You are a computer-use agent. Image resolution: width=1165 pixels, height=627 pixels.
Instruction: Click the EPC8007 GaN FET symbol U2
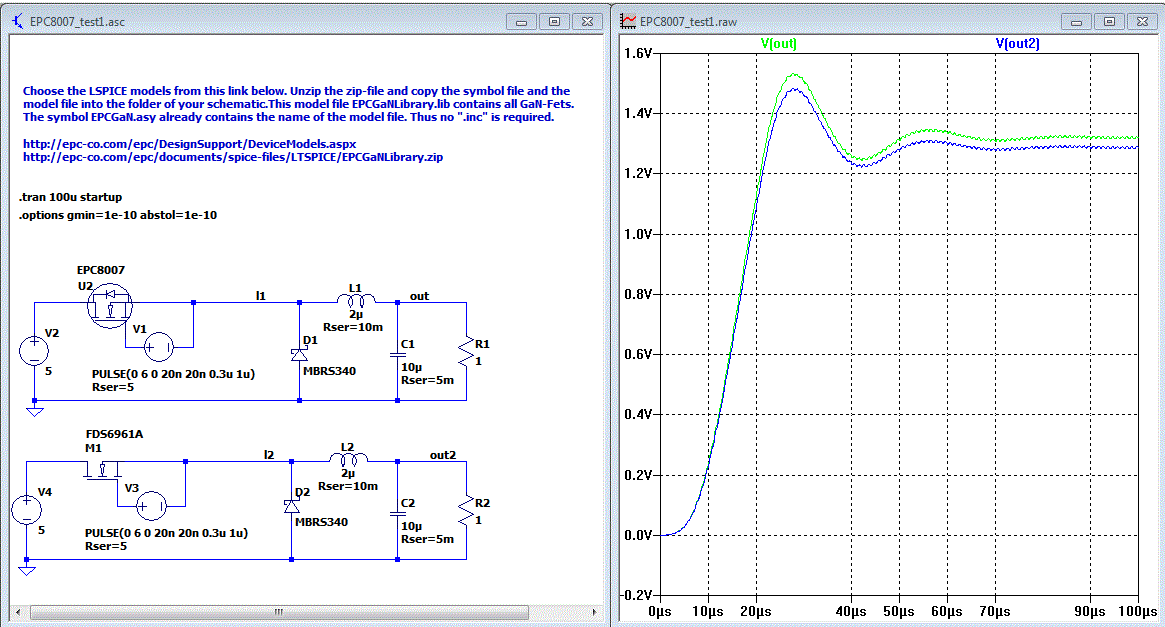point(109,305)
